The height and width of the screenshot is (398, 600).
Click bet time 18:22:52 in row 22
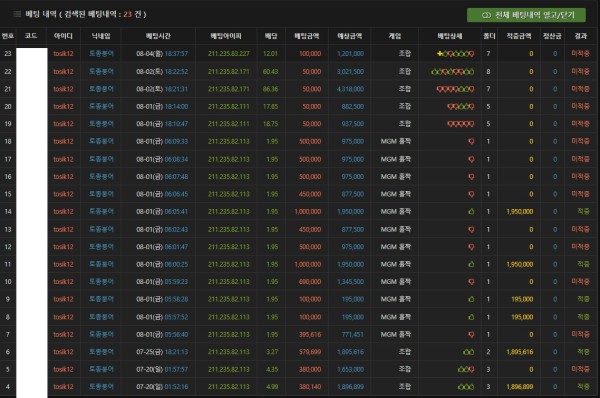click(176, 72)
